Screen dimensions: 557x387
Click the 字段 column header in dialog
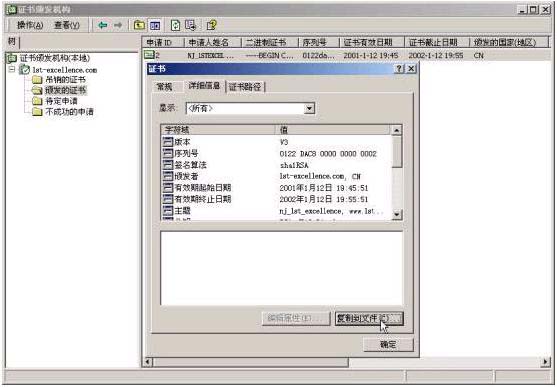click(218, 129)
